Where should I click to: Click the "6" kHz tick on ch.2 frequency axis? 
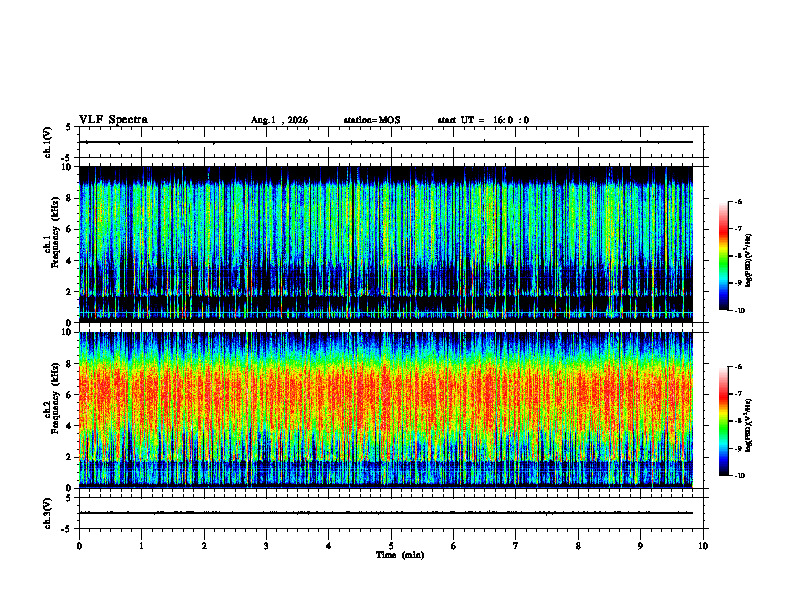pos(70,395)
